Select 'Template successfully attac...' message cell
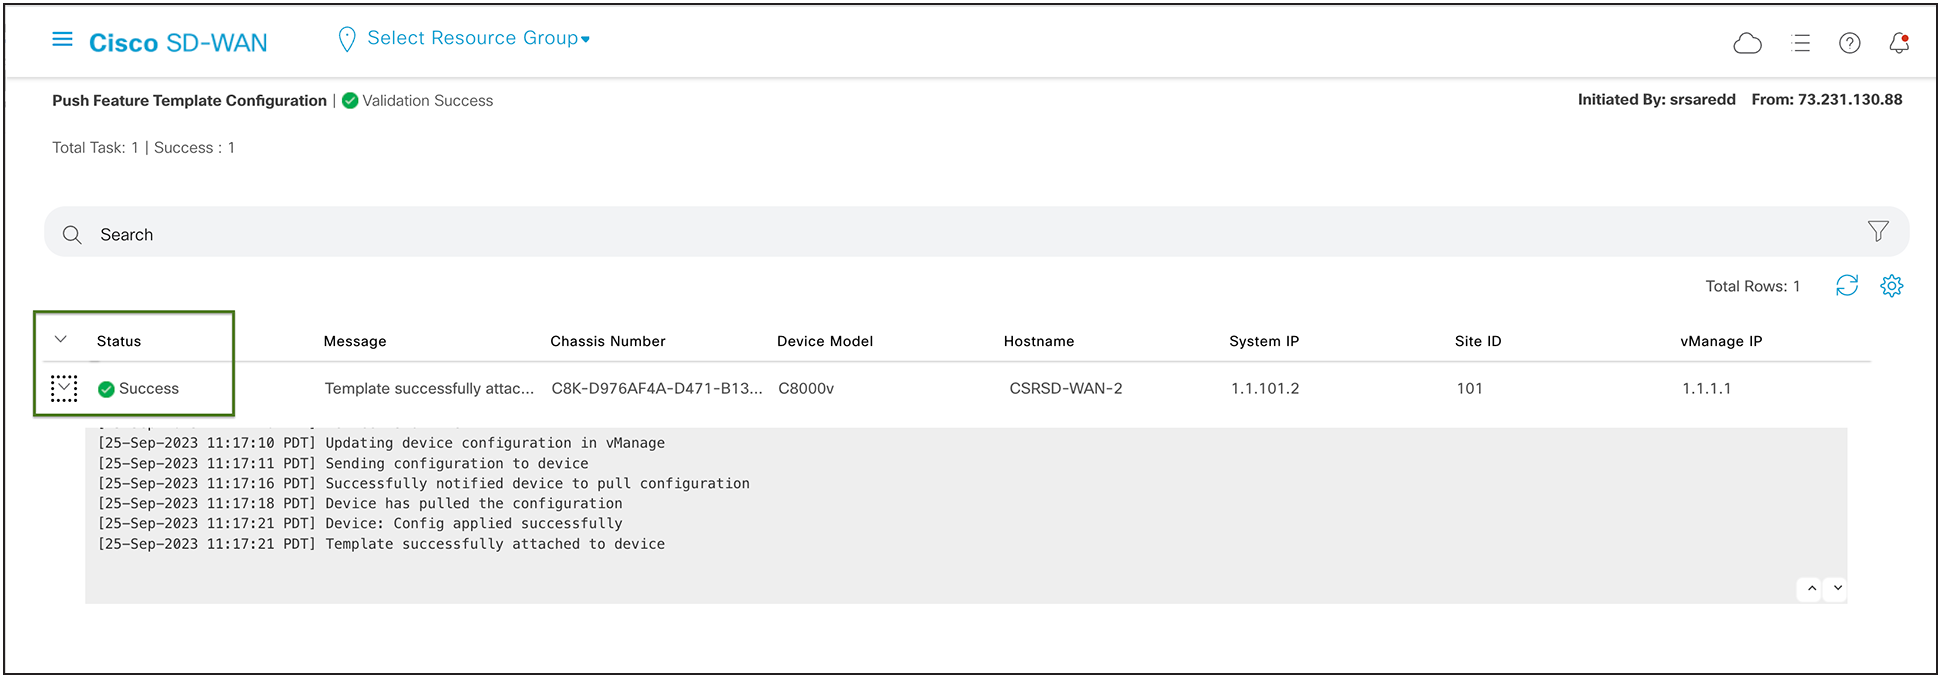The image size is (1941, 678). point(429,388)
